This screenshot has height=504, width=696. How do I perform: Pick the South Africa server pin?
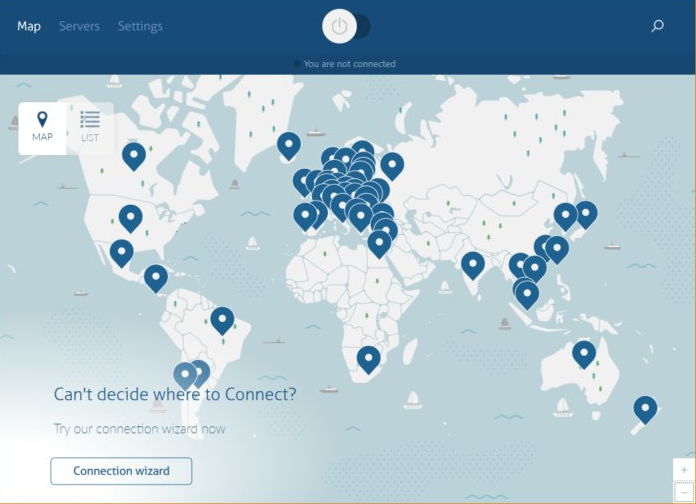(x=368, y=359)
